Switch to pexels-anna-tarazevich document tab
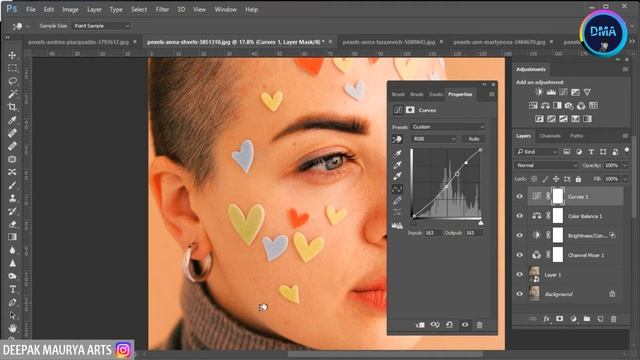This screenshot has width=640, height=360. pyautogui.click(x=389, y=42)
